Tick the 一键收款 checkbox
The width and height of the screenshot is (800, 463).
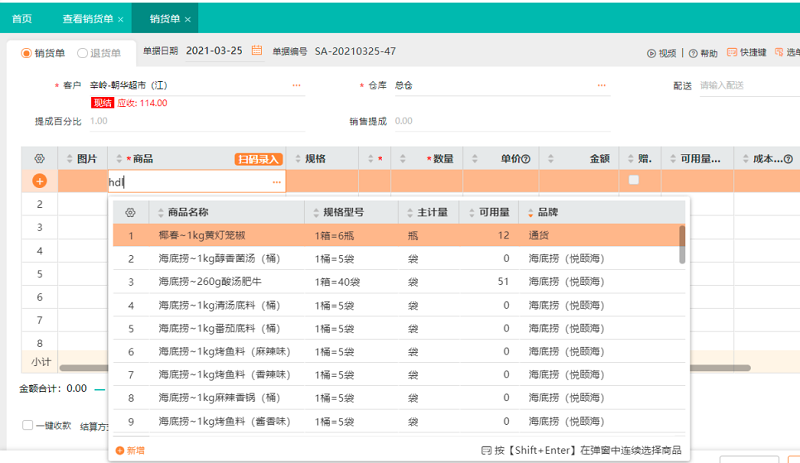(x=28, y=425)
